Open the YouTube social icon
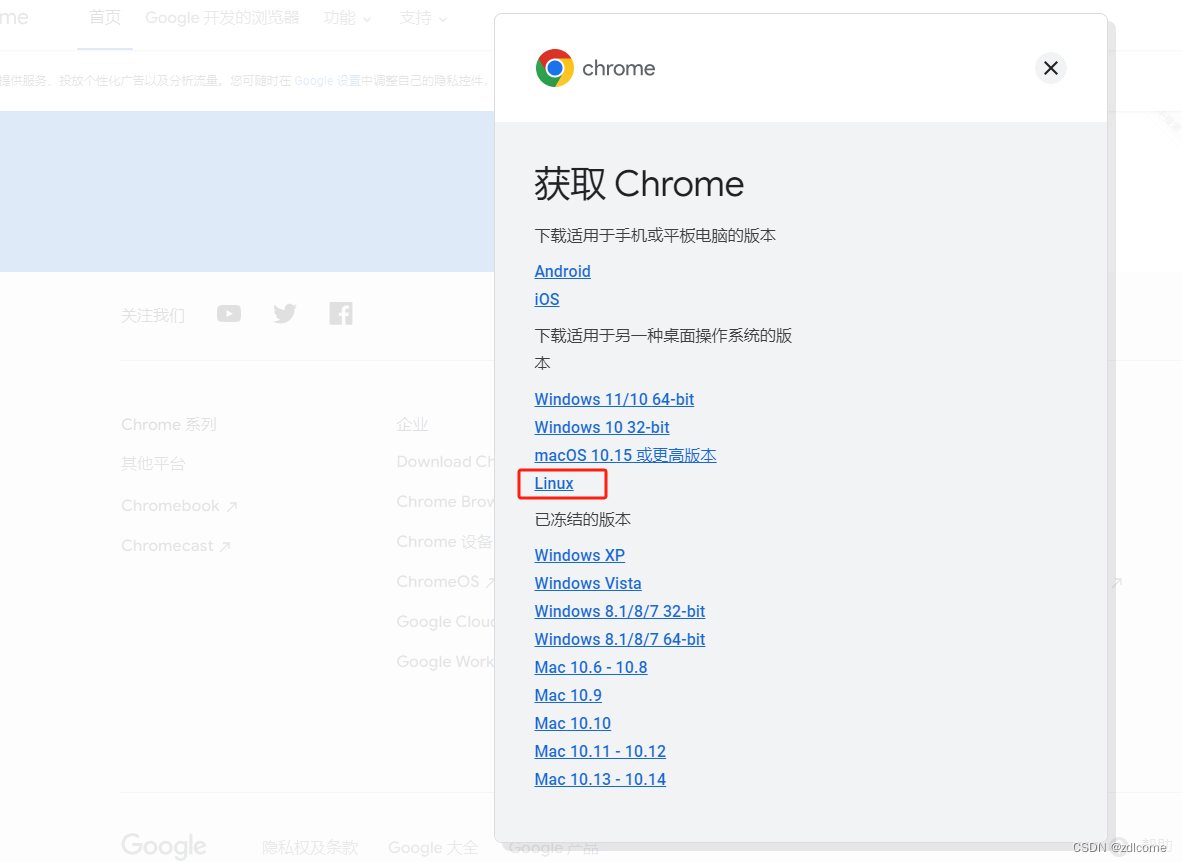 click(228, 314)
